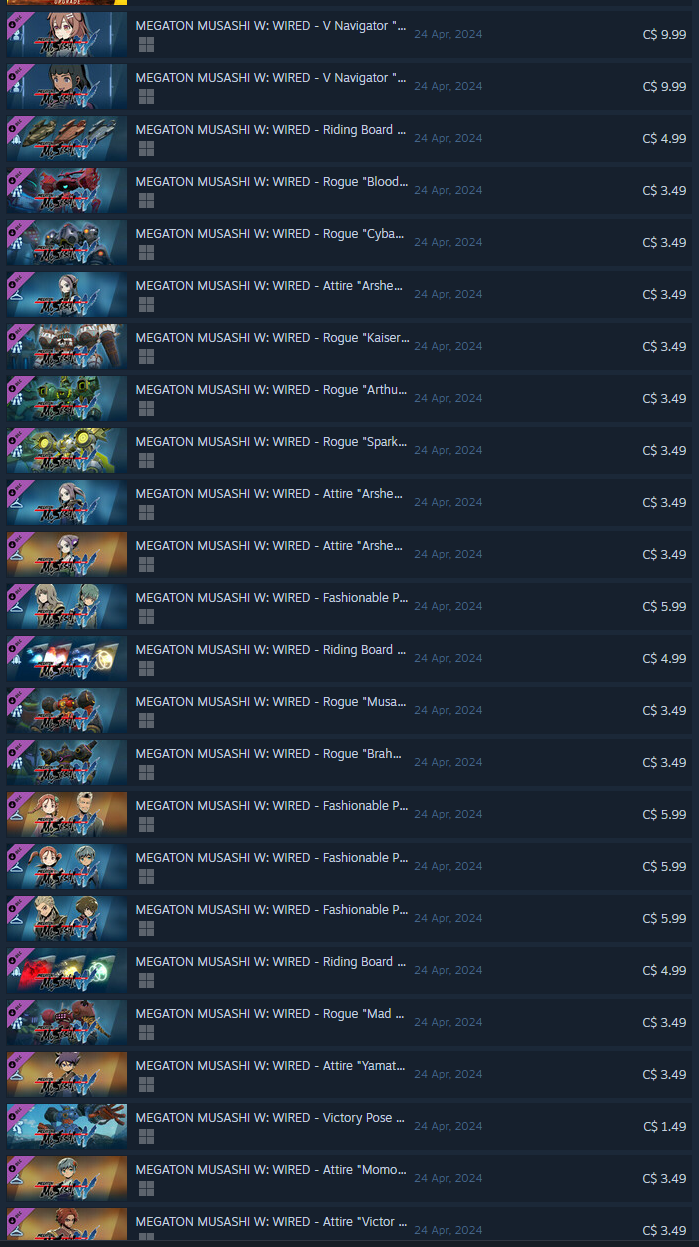Click Windows icon under Rogue "Brah" DLC
The image size is (699, 1247).
pyautogui.click(x=146, y=772)
